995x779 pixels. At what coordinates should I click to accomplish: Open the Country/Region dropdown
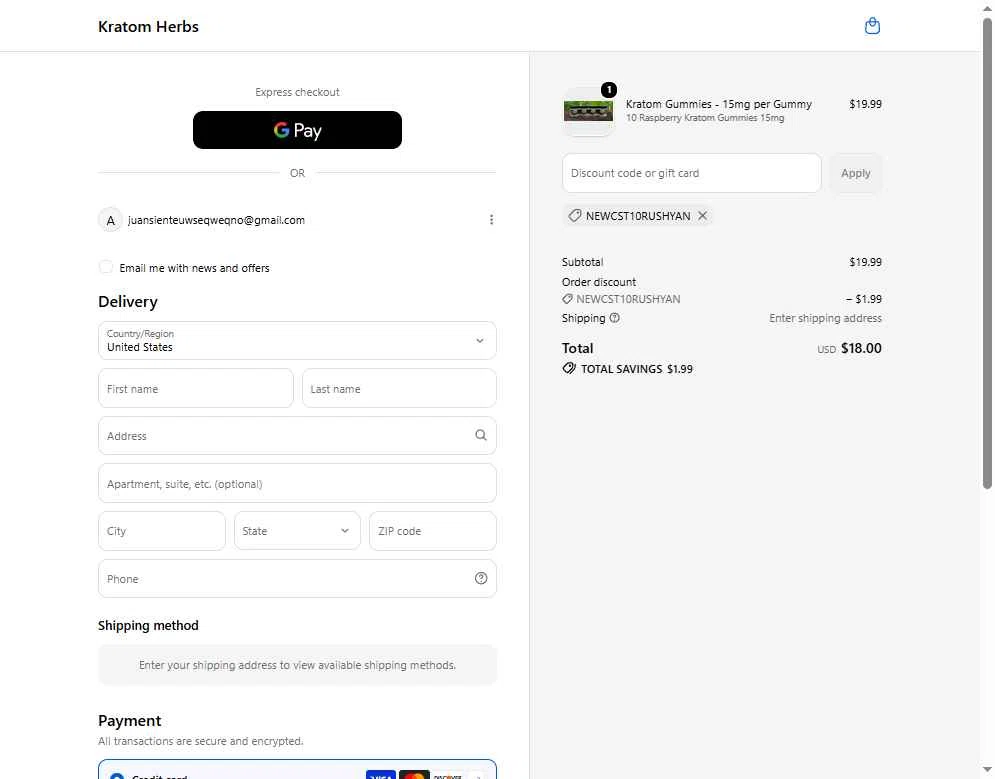tap(297, 341)
